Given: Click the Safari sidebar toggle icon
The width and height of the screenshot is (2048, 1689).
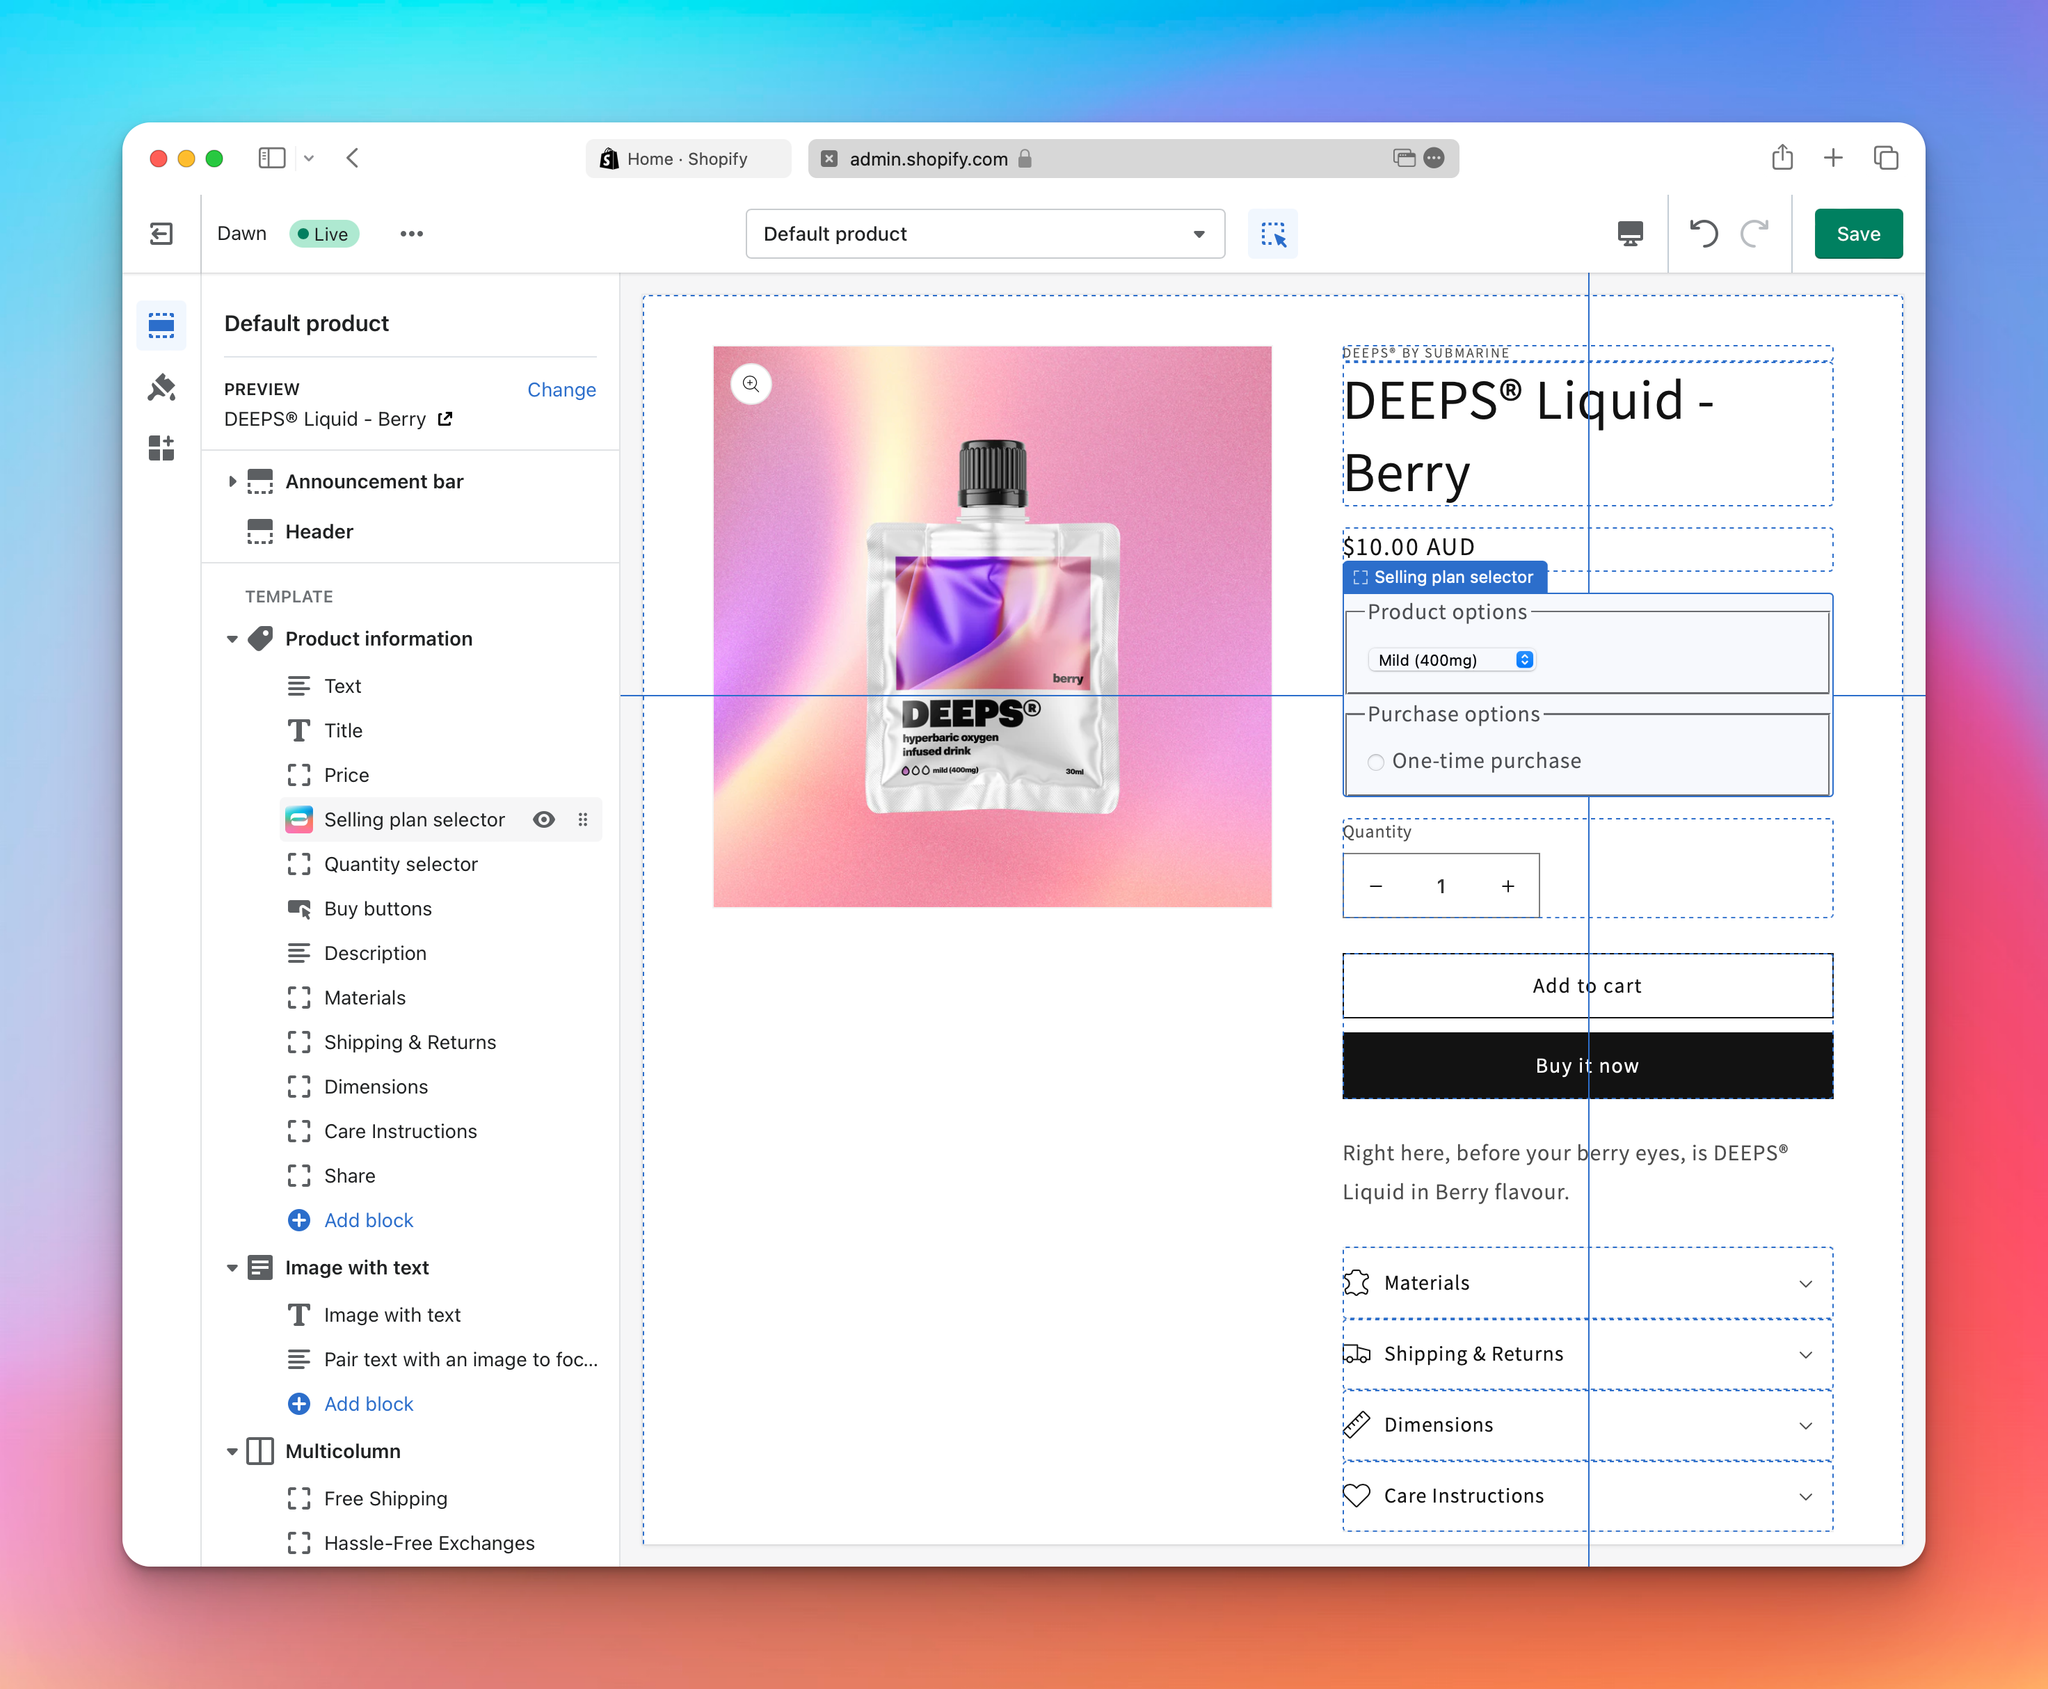Looking at the screenshot, I should click(x=271, y=158).
